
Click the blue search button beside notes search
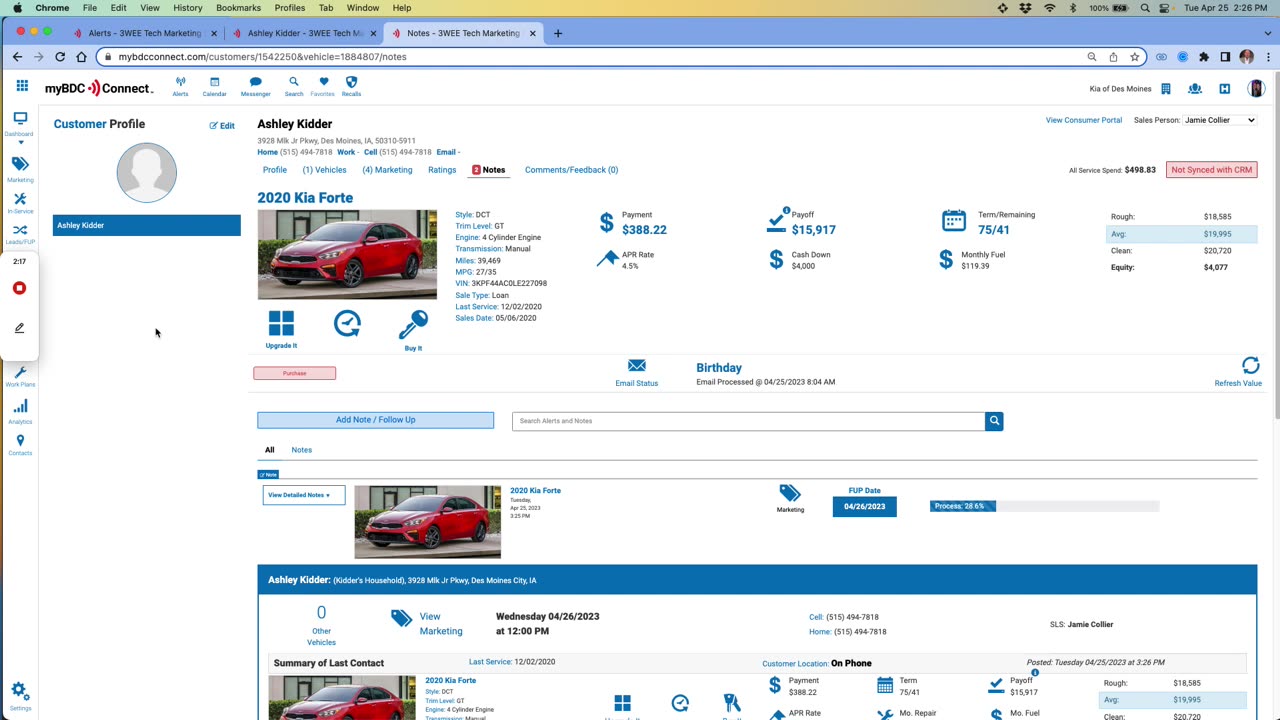pyautogui.click(x=994, y=421)
